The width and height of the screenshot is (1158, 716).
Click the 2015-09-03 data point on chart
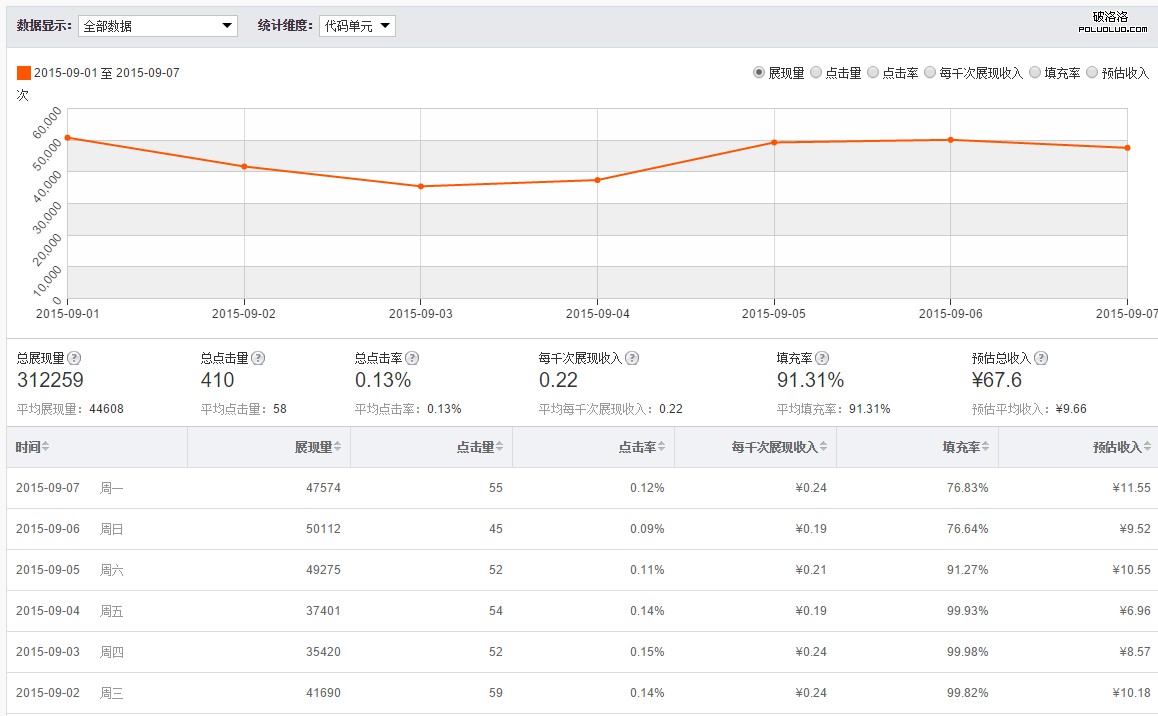point(421,186)
